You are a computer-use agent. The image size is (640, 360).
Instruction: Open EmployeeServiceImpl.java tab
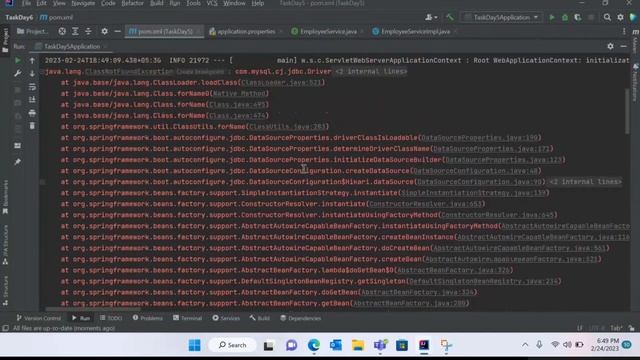click(416, 31)
